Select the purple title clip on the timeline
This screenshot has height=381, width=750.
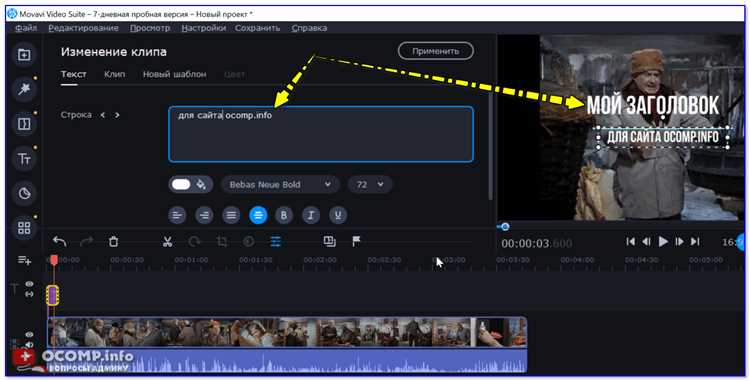pyautogui.click(x=53, y=295)
